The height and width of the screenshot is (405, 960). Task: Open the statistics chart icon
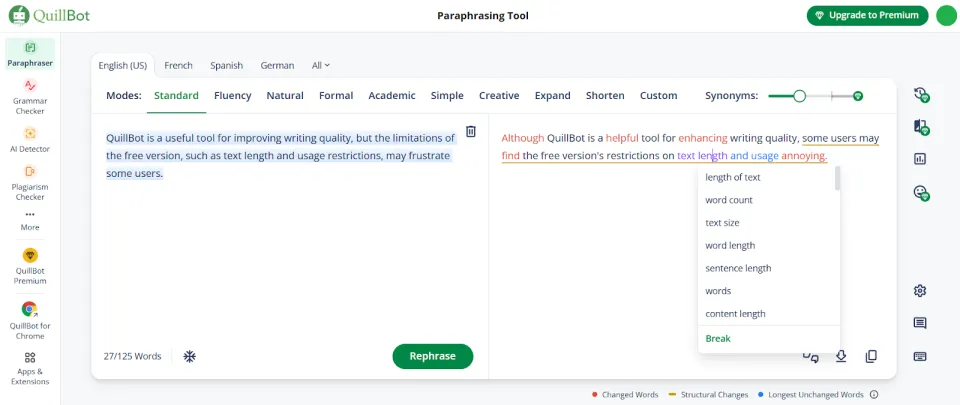[920, 159]
